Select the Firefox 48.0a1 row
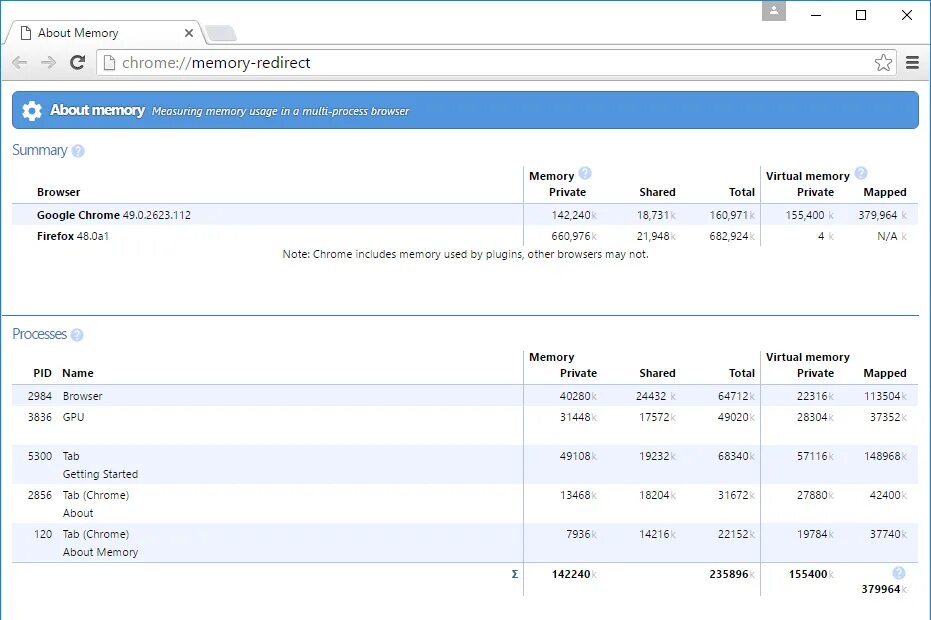Viewport: 931px width, 620px height. pyautogui.click(x=465, y=236)
